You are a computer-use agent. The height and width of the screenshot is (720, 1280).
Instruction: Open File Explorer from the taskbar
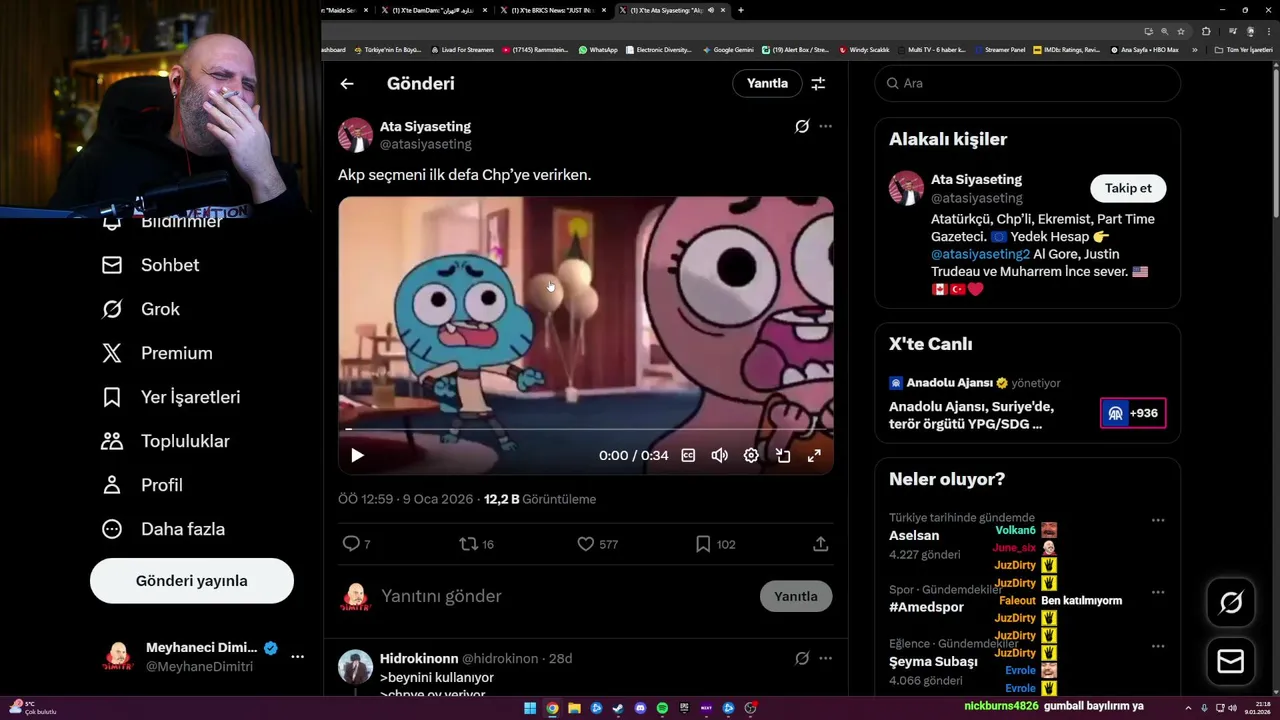tap(574, 708)
